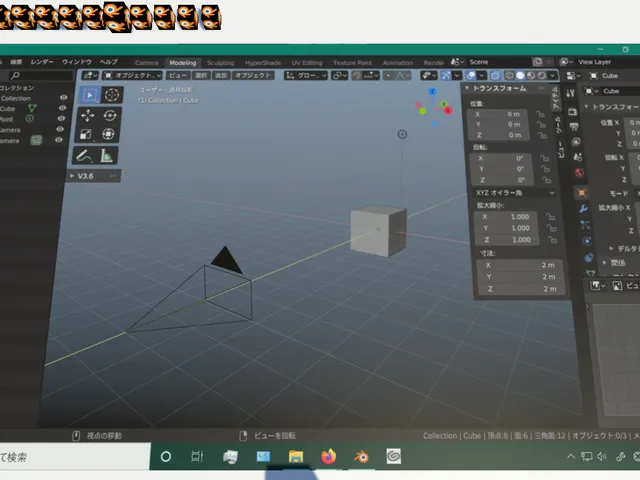Open the Object Data green triangle icon
Image resolution: width=640 pixels, height=480 pixels.
(x=590, y=272)
